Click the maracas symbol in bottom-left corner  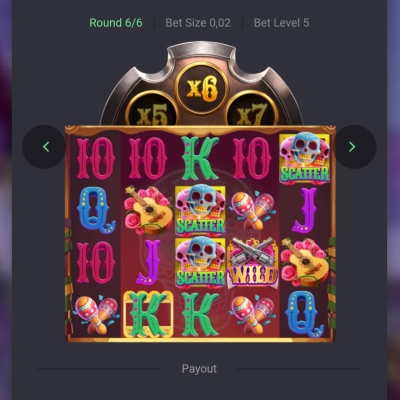click(x=96, y=314)
